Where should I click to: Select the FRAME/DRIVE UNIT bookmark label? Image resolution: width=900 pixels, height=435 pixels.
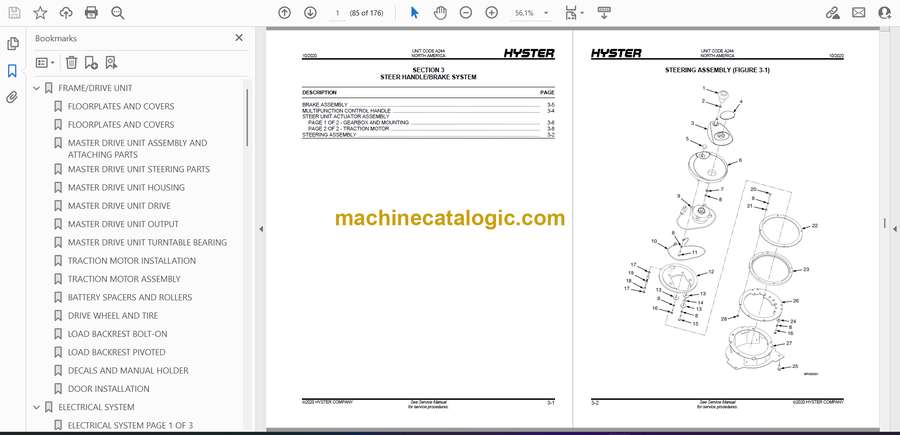coord(95,88)
